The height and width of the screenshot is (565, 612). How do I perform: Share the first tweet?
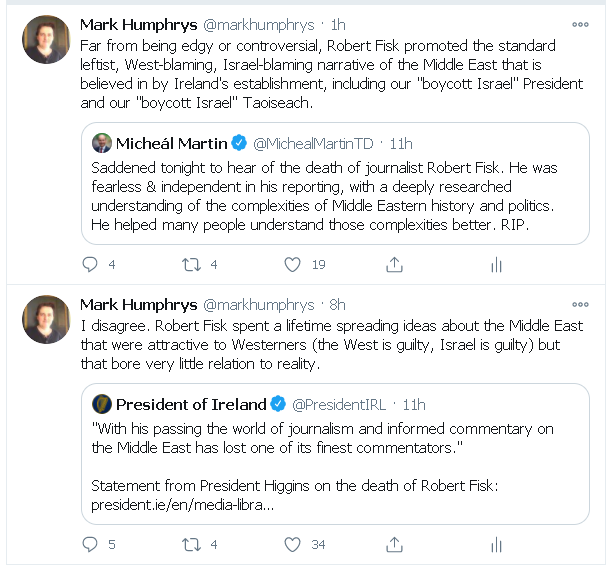[395, 265]
